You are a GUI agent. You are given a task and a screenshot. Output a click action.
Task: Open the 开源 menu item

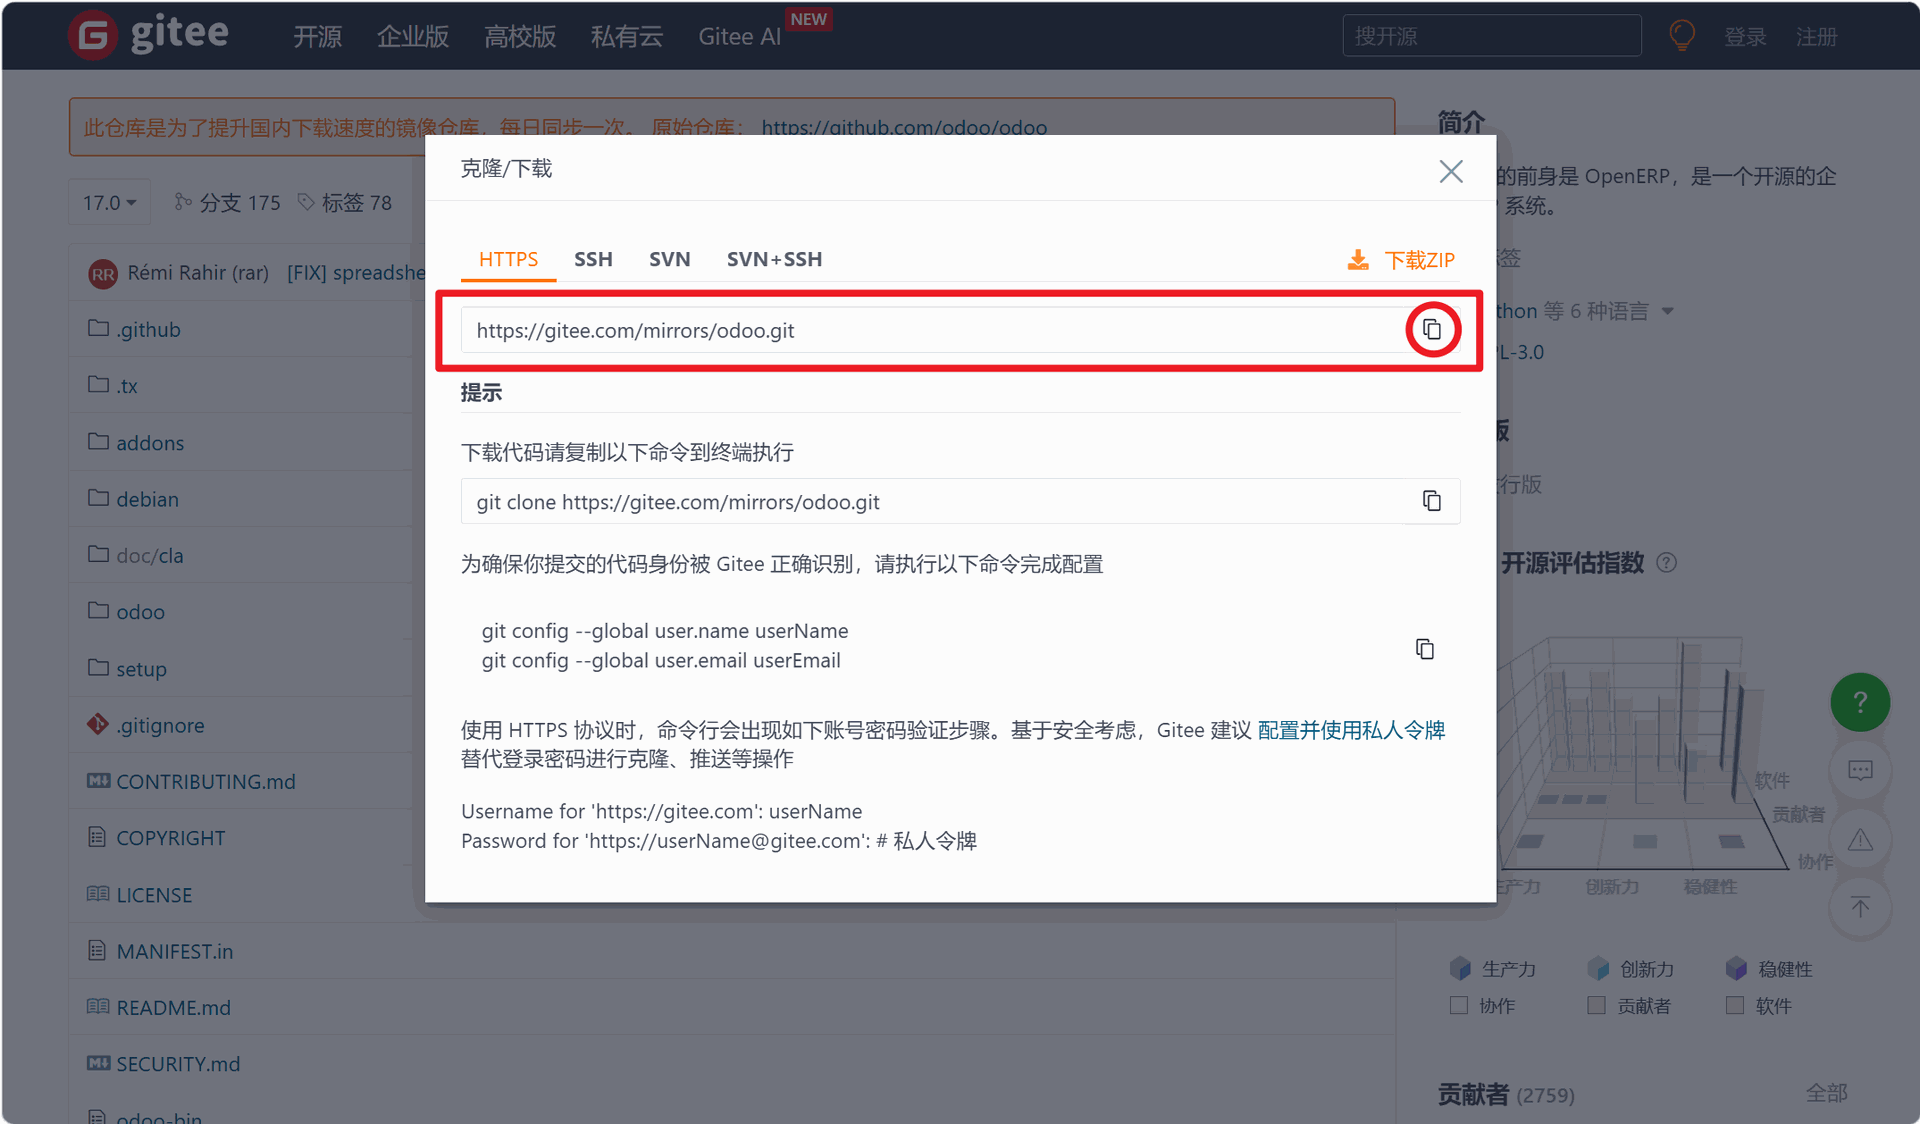(317, 37)
